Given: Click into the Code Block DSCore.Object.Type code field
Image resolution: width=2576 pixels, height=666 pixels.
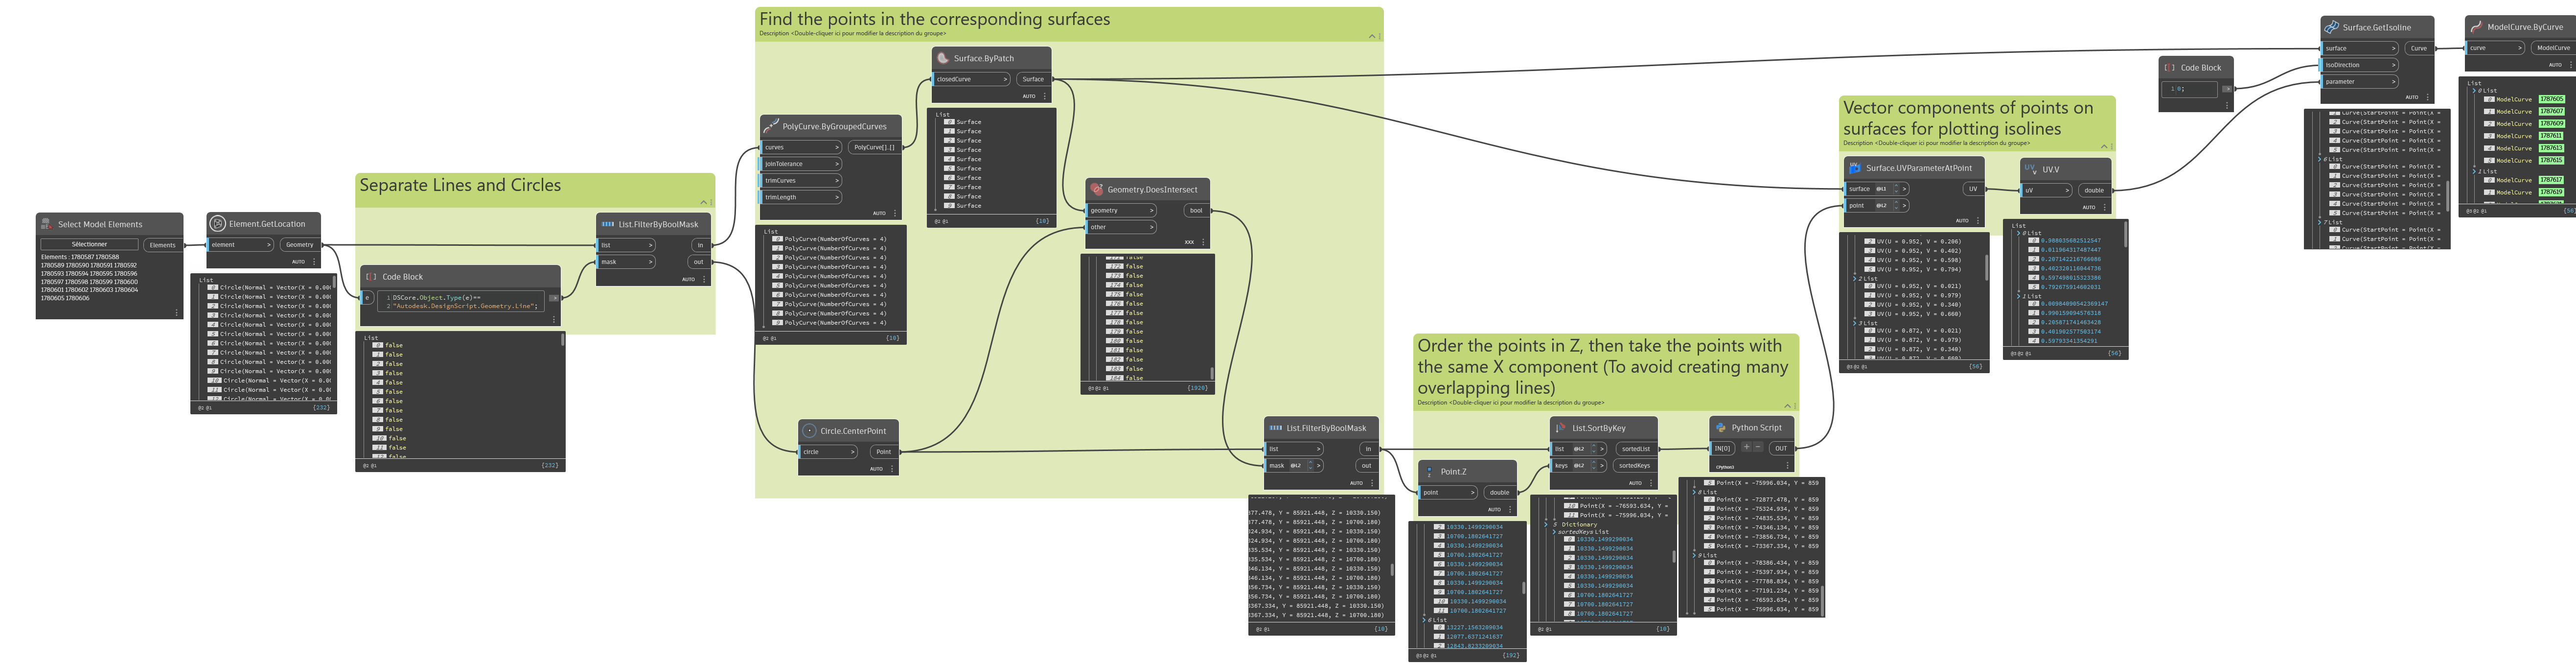Looking at the screenshot, I should click(x=460, y=302).
